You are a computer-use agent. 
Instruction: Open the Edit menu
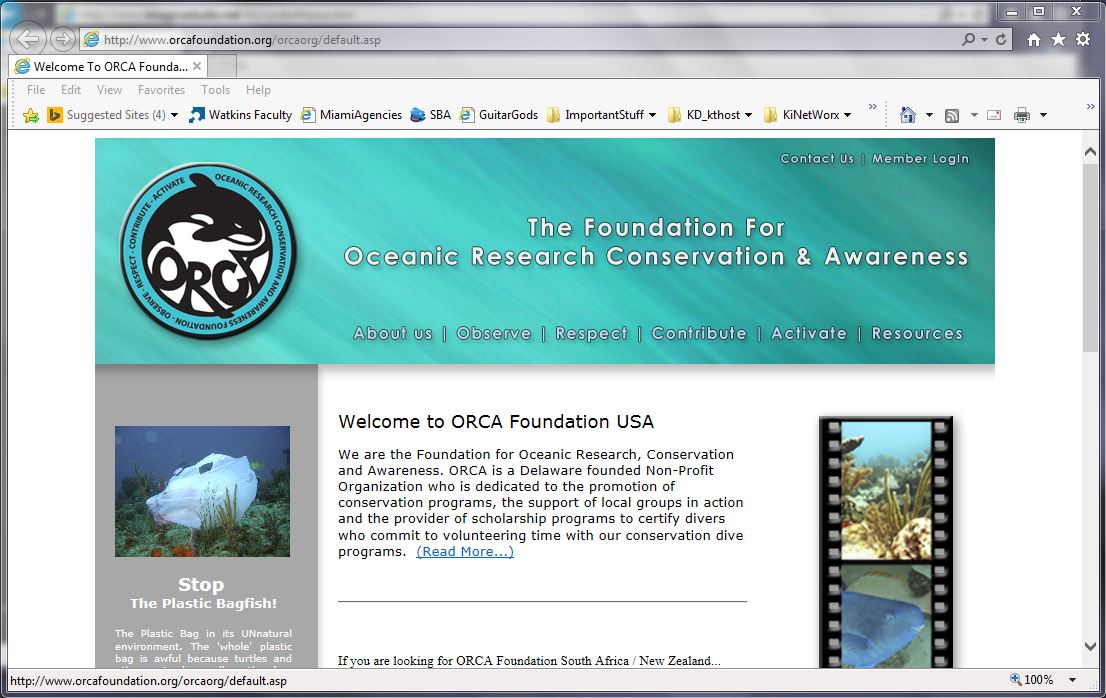pos(71,90)
